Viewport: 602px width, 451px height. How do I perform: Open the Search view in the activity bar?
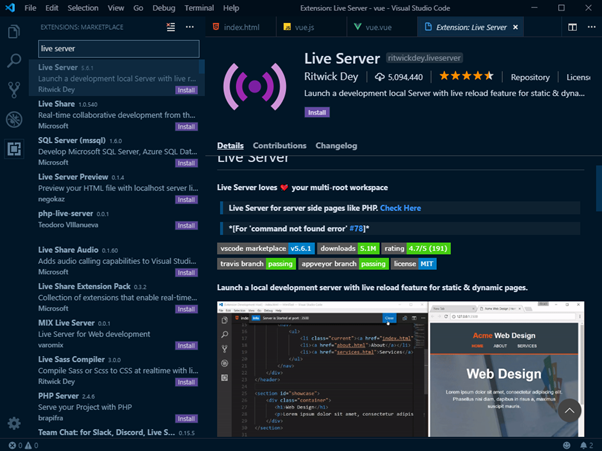[14, 61]
